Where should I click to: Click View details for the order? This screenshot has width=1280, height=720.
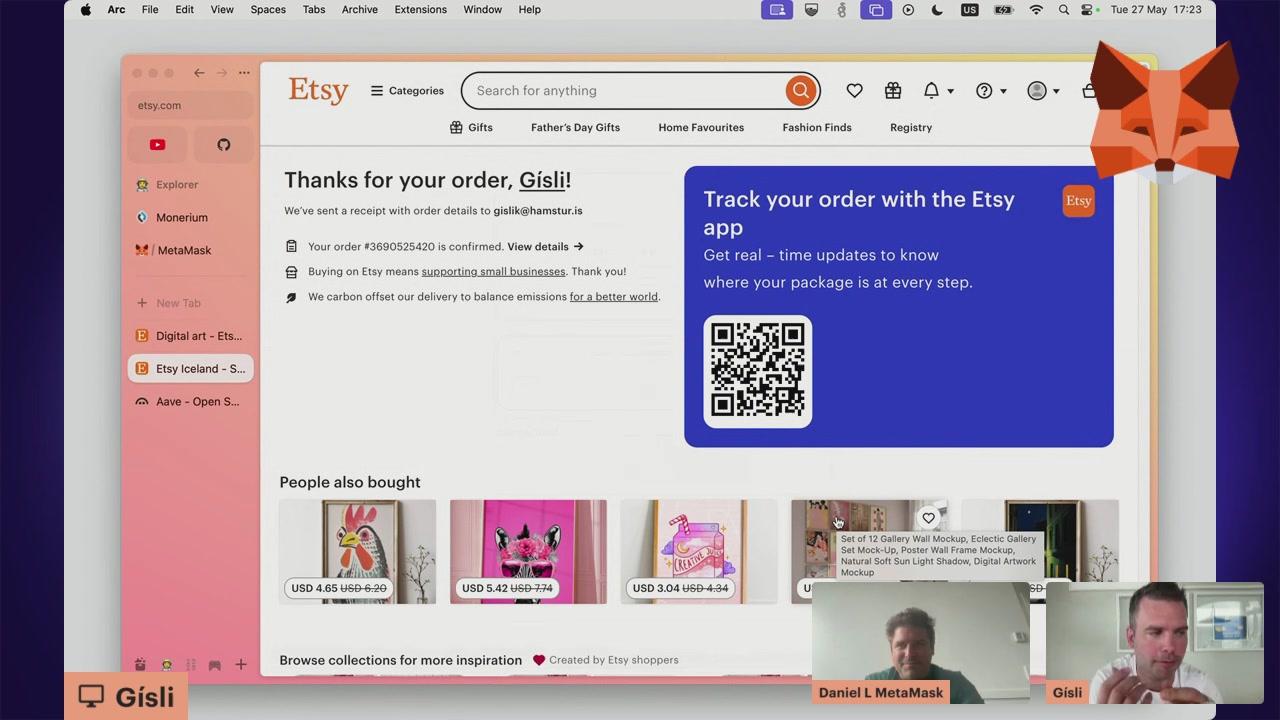pos(545,247)
